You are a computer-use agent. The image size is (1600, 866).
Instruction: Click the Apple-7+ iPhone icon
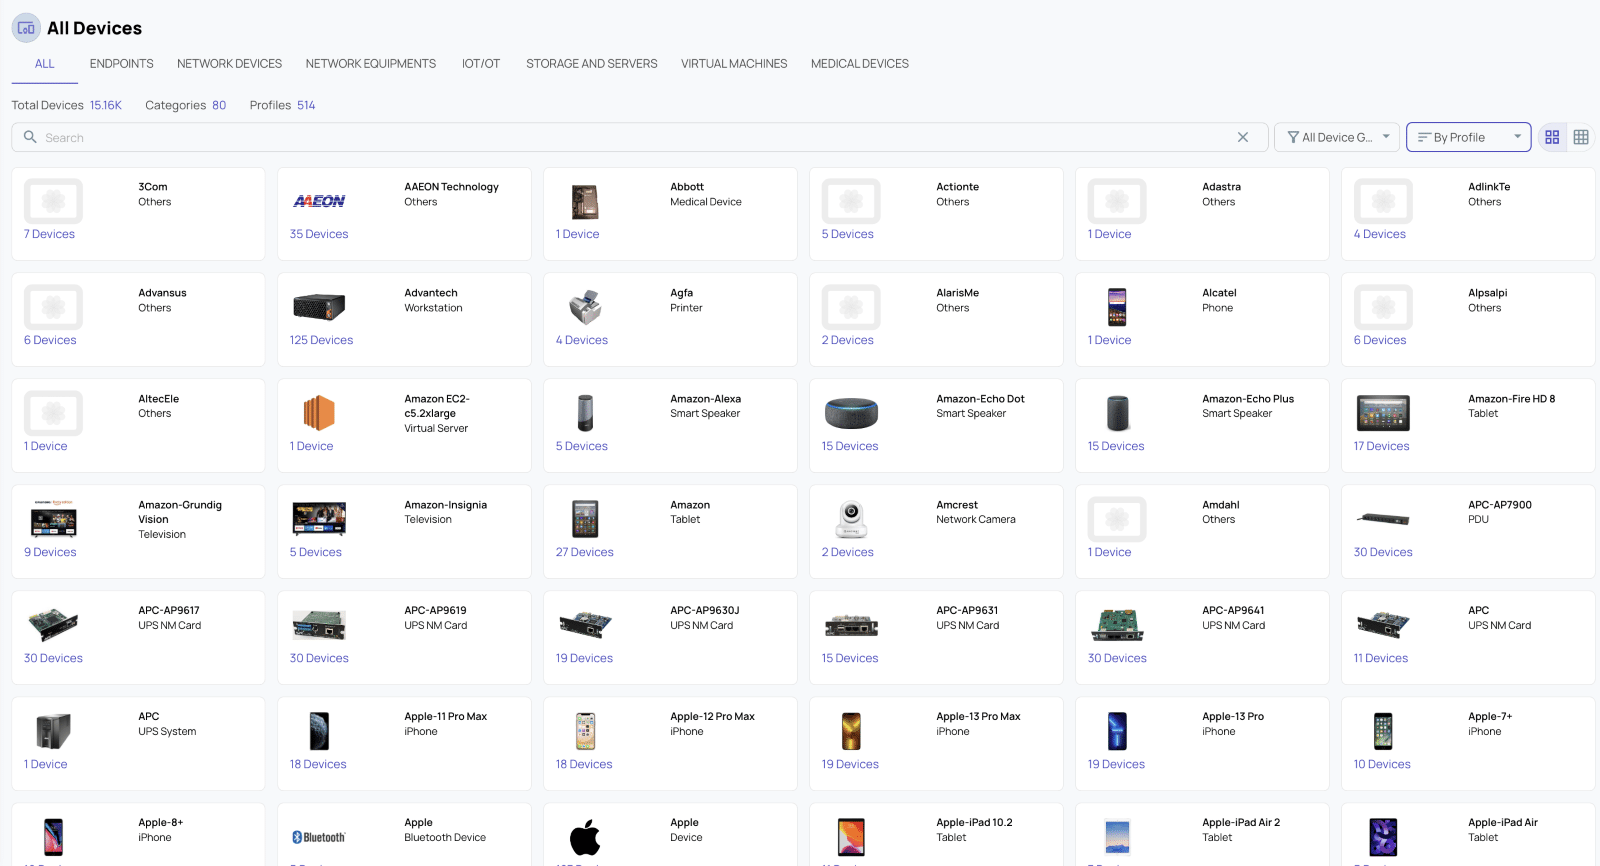point(1383,731)
